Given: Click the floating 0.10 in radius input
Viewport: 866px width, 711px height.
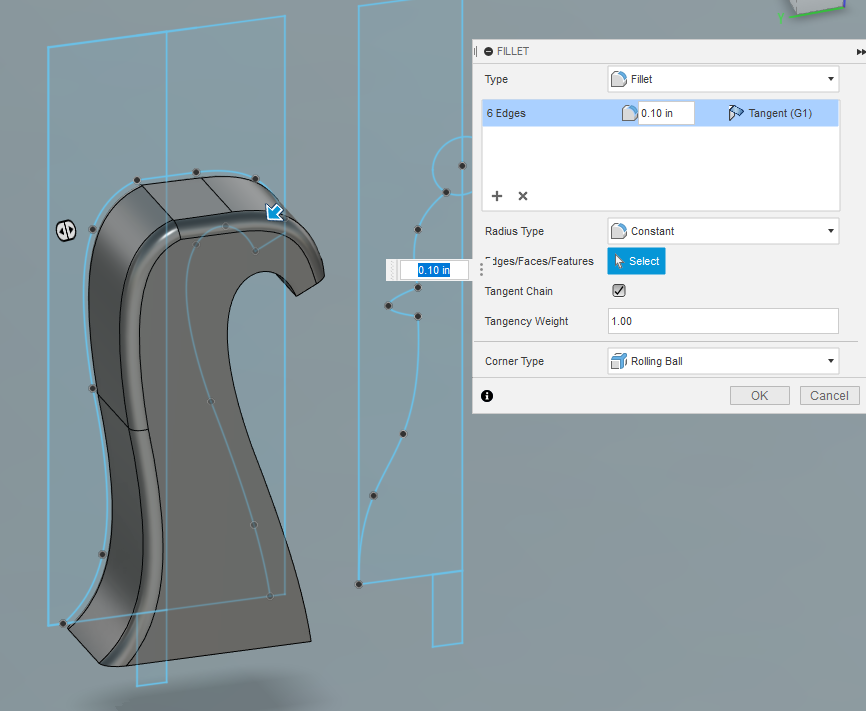Looking at the screenshot, I should tap(434, 270).
